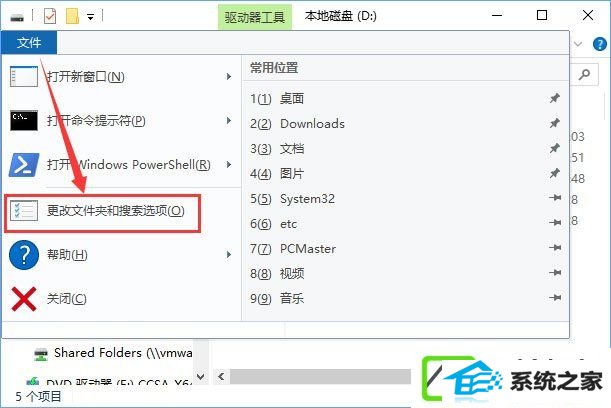
Task: Pin System32 to frequent places
Action: point(554,198)
